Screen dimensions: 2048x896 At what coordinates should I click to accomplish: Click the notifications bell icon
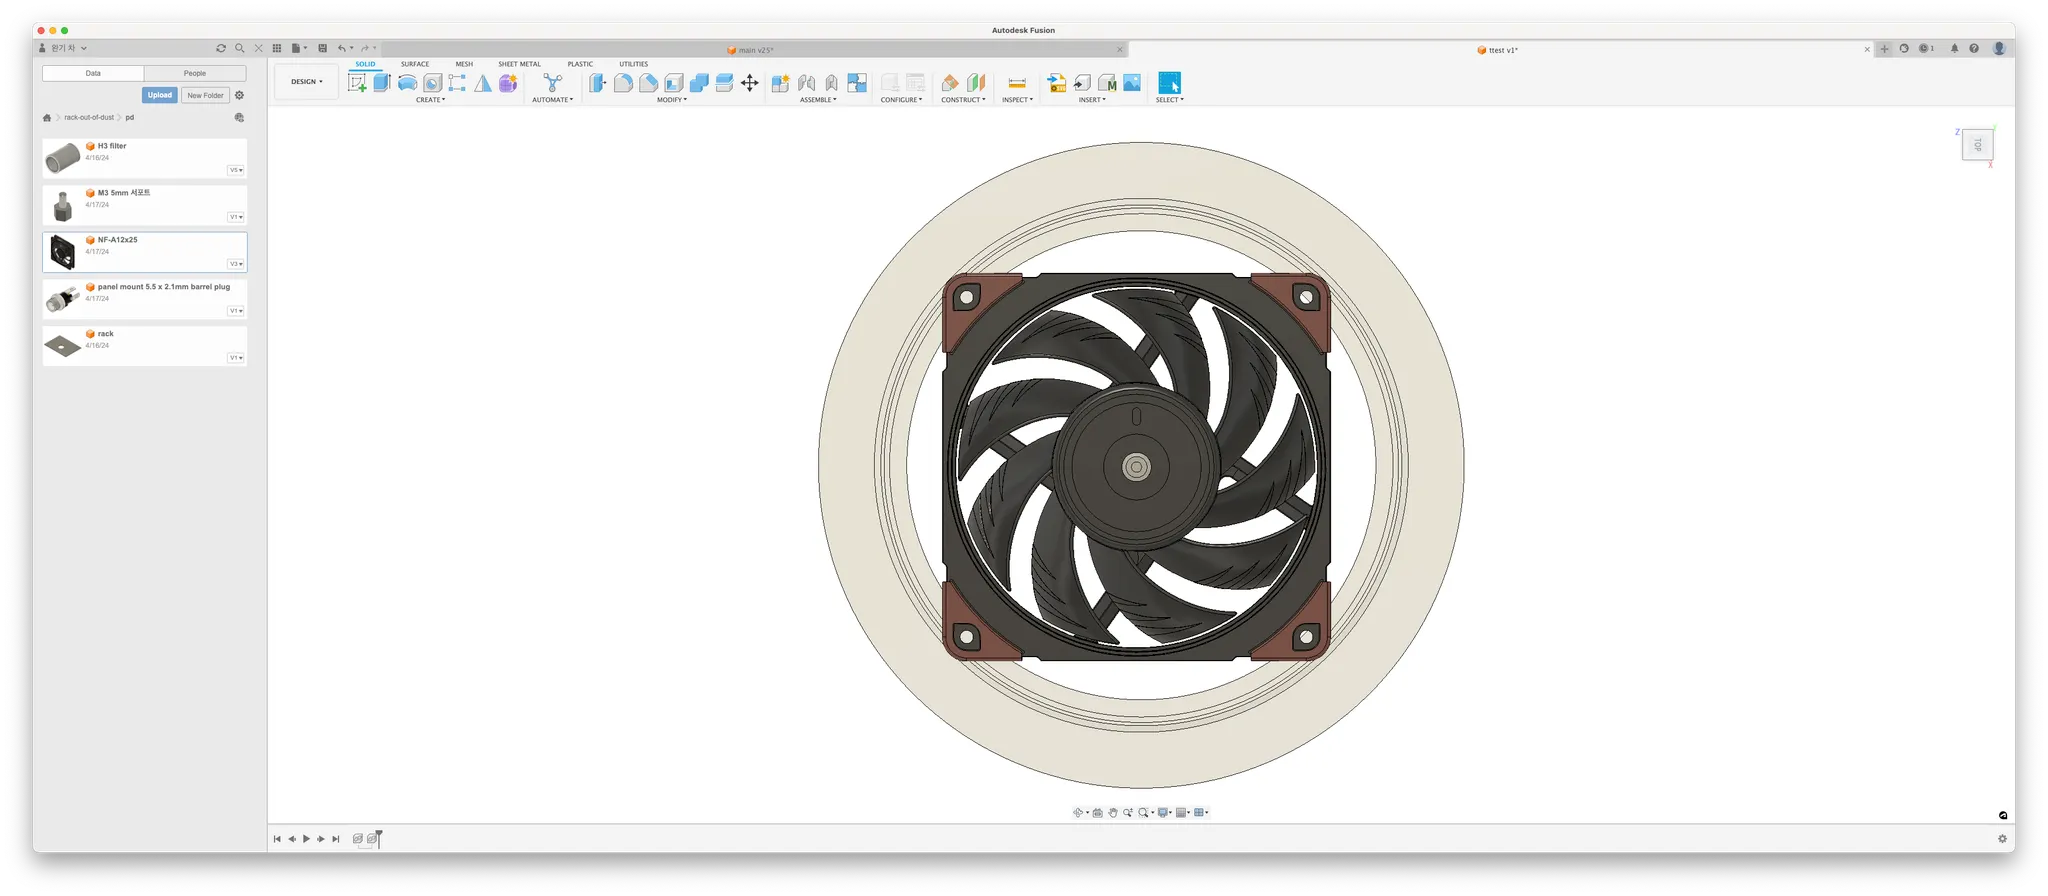pos(1954,48)
